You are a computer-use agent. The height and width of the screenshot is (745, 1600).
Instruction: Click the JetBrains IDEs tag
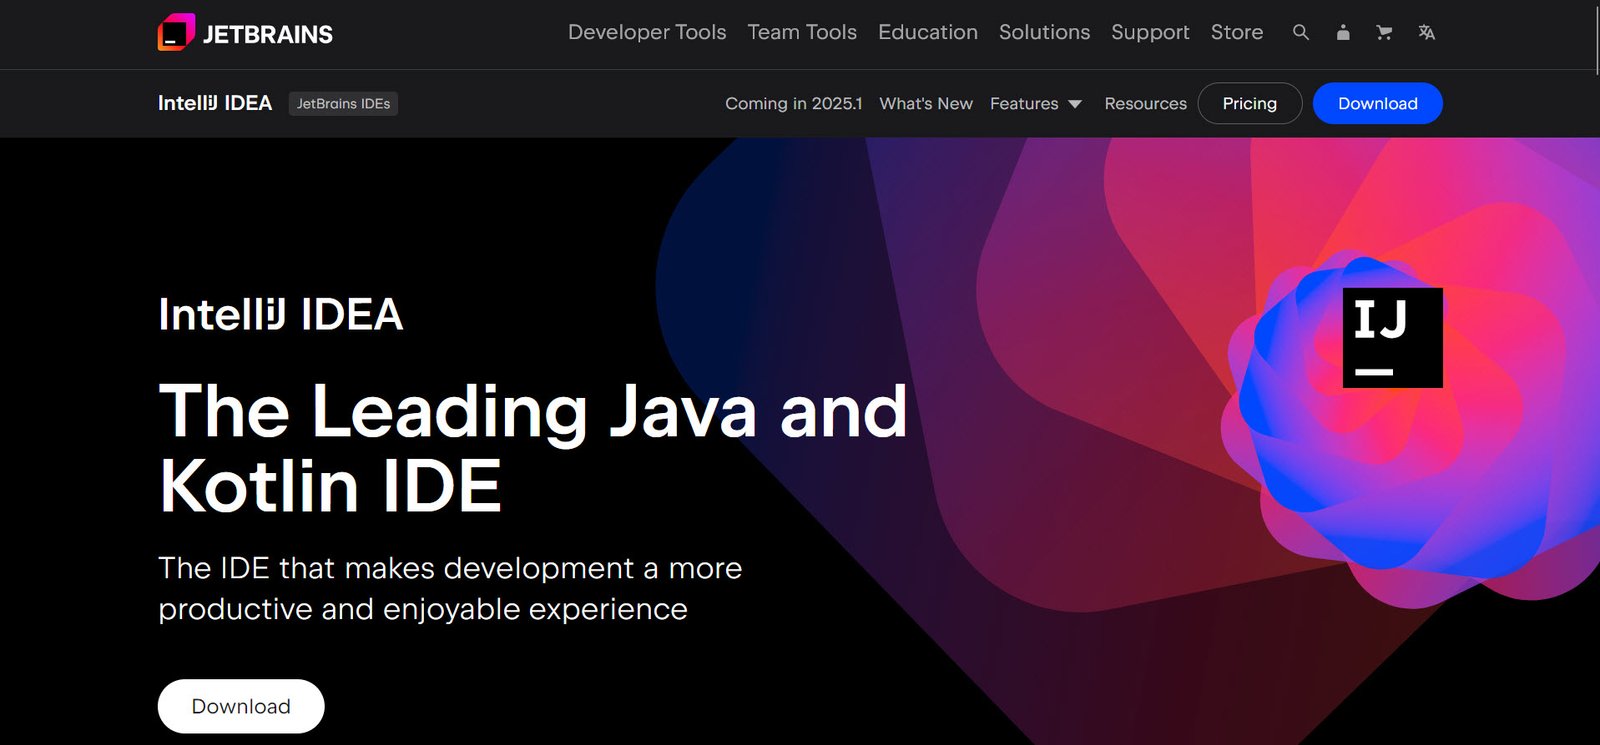click(343, 104)
